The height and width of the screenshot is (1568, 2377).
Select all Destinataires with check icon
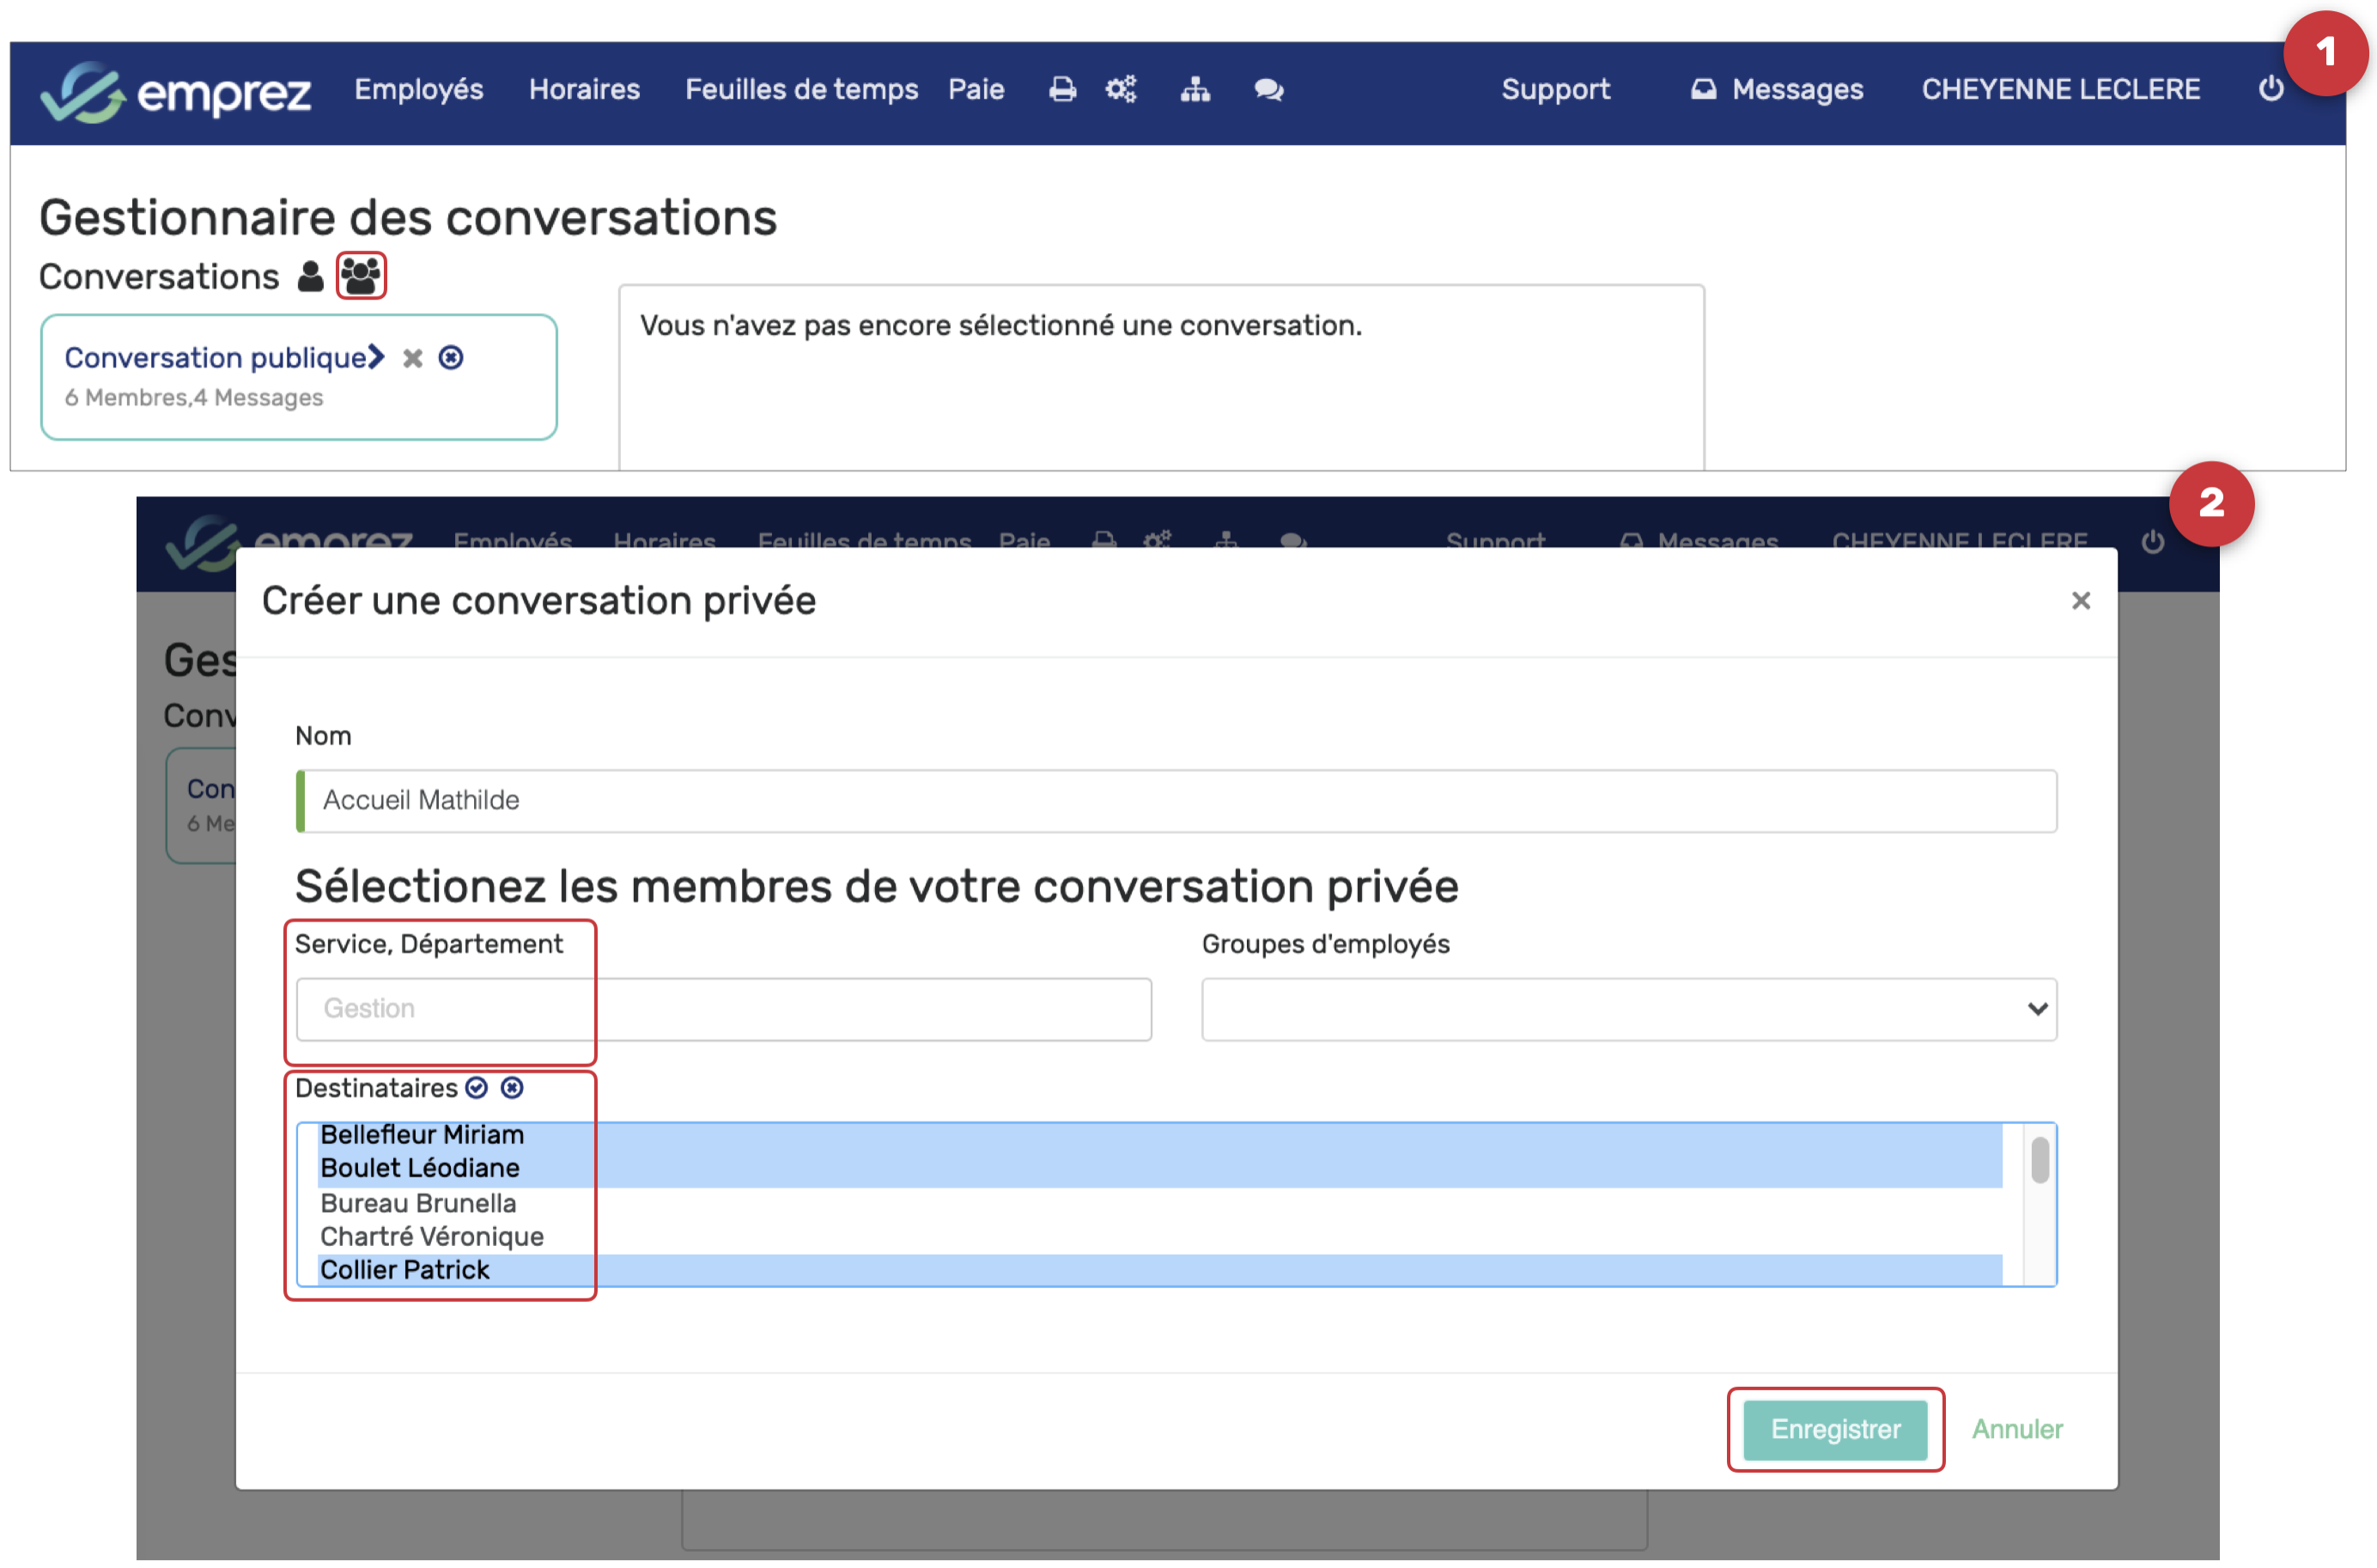(477, 1088)
